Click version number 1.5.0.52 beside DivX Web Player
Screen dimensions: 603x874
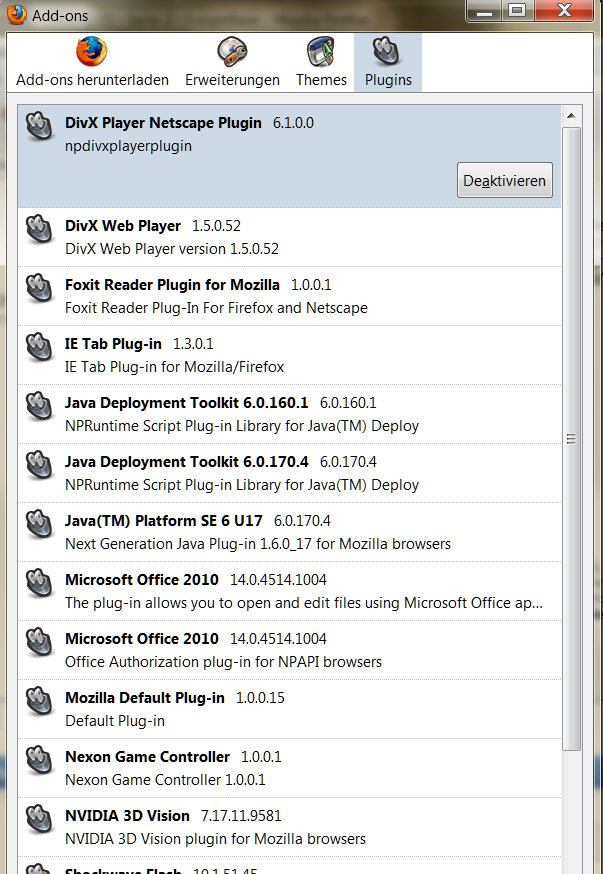pyautogui.click(x=216, y=226)
